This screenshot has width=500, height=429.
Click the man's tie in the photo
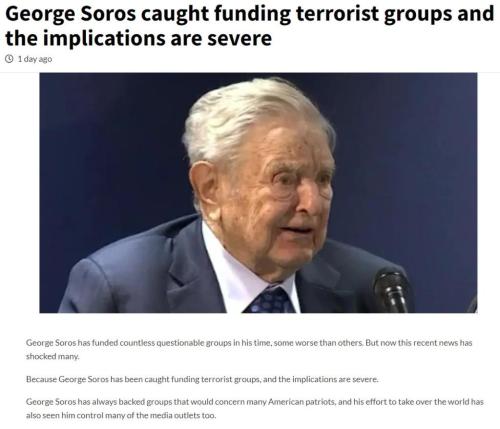(x=270, y=300)
